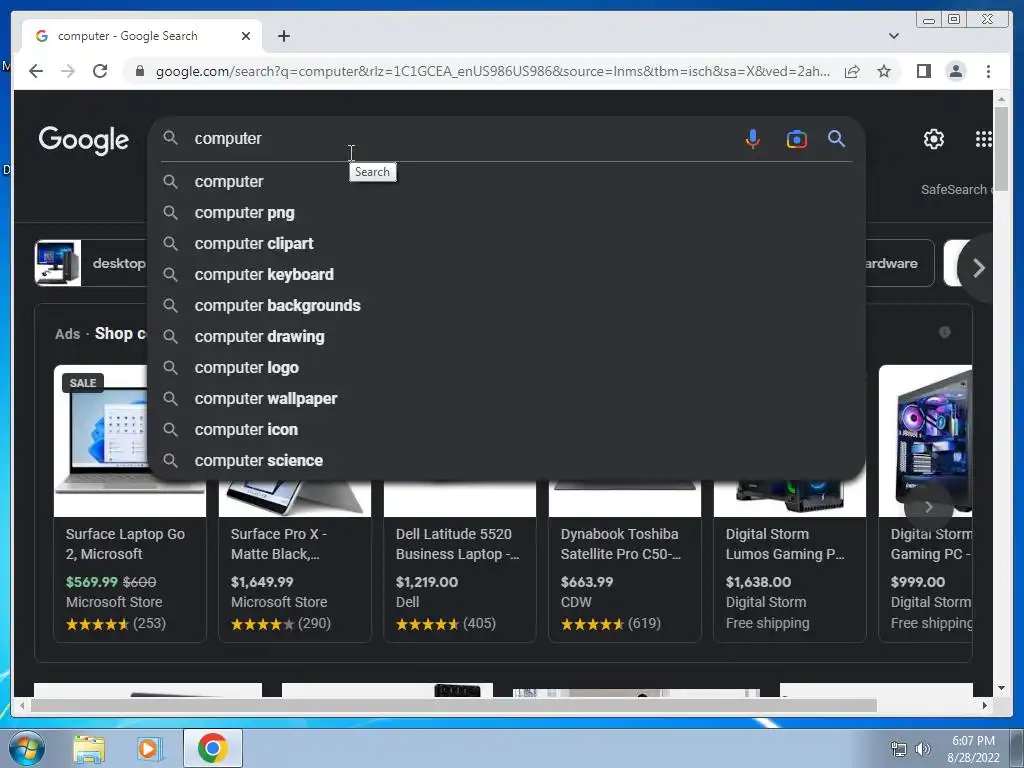The image size is (1024, 768).
Task: Open the desktop filter chip
Action: coord(91,263)
